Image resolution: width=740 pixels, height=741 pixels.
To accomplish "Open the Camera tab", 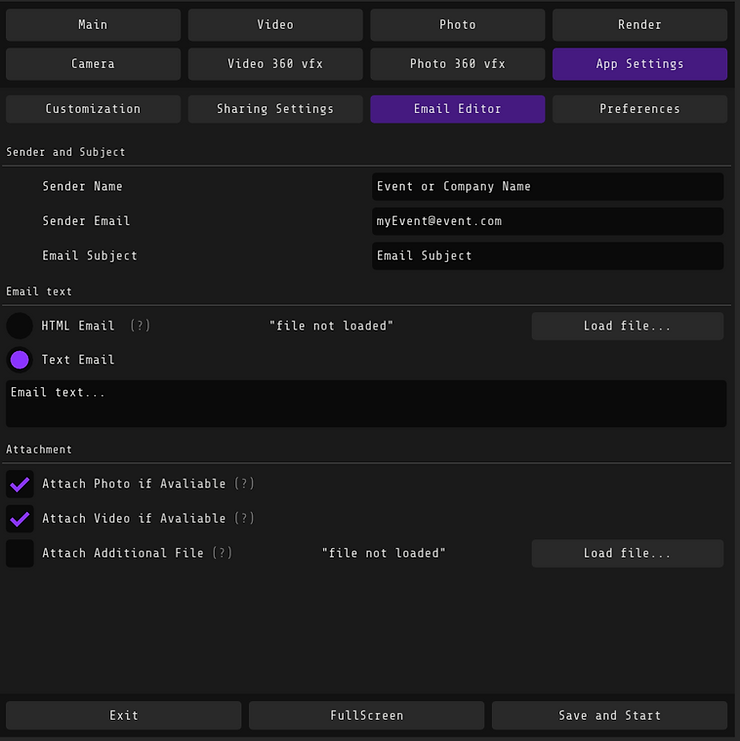I will coord(93,64).
